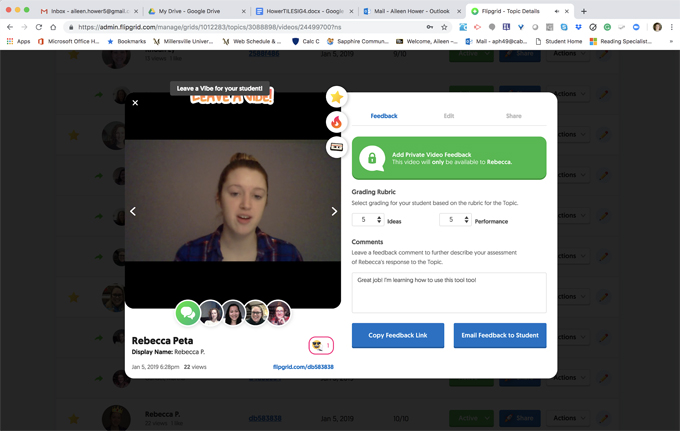
Task: Go to the previous video with left arrow
Action: (133, 211)
